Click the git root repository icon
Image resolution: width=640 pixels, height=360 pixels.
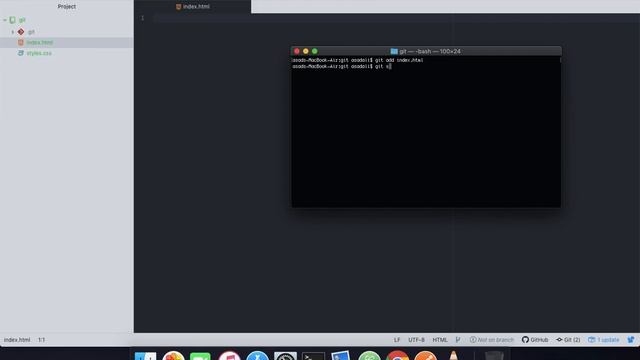(13, 20)
